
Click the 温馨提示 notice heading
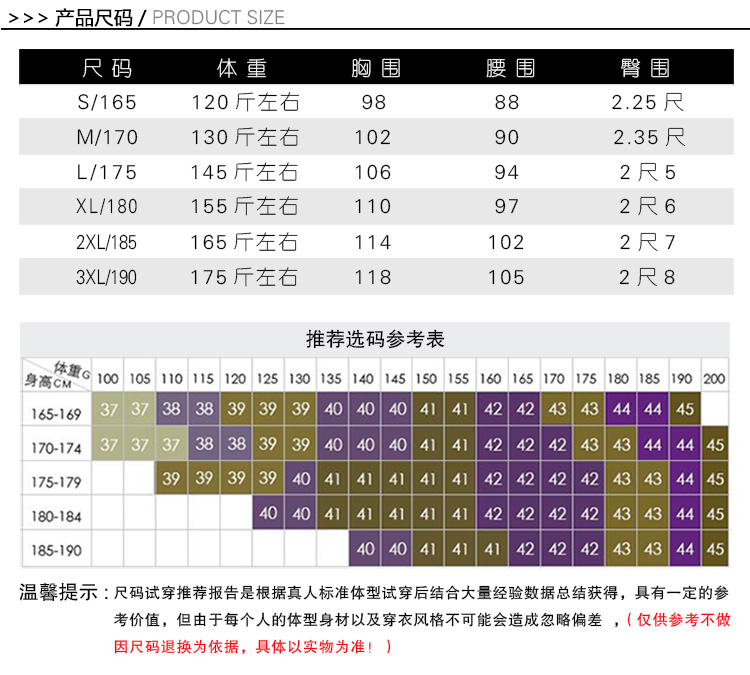(x=58, y=592)
